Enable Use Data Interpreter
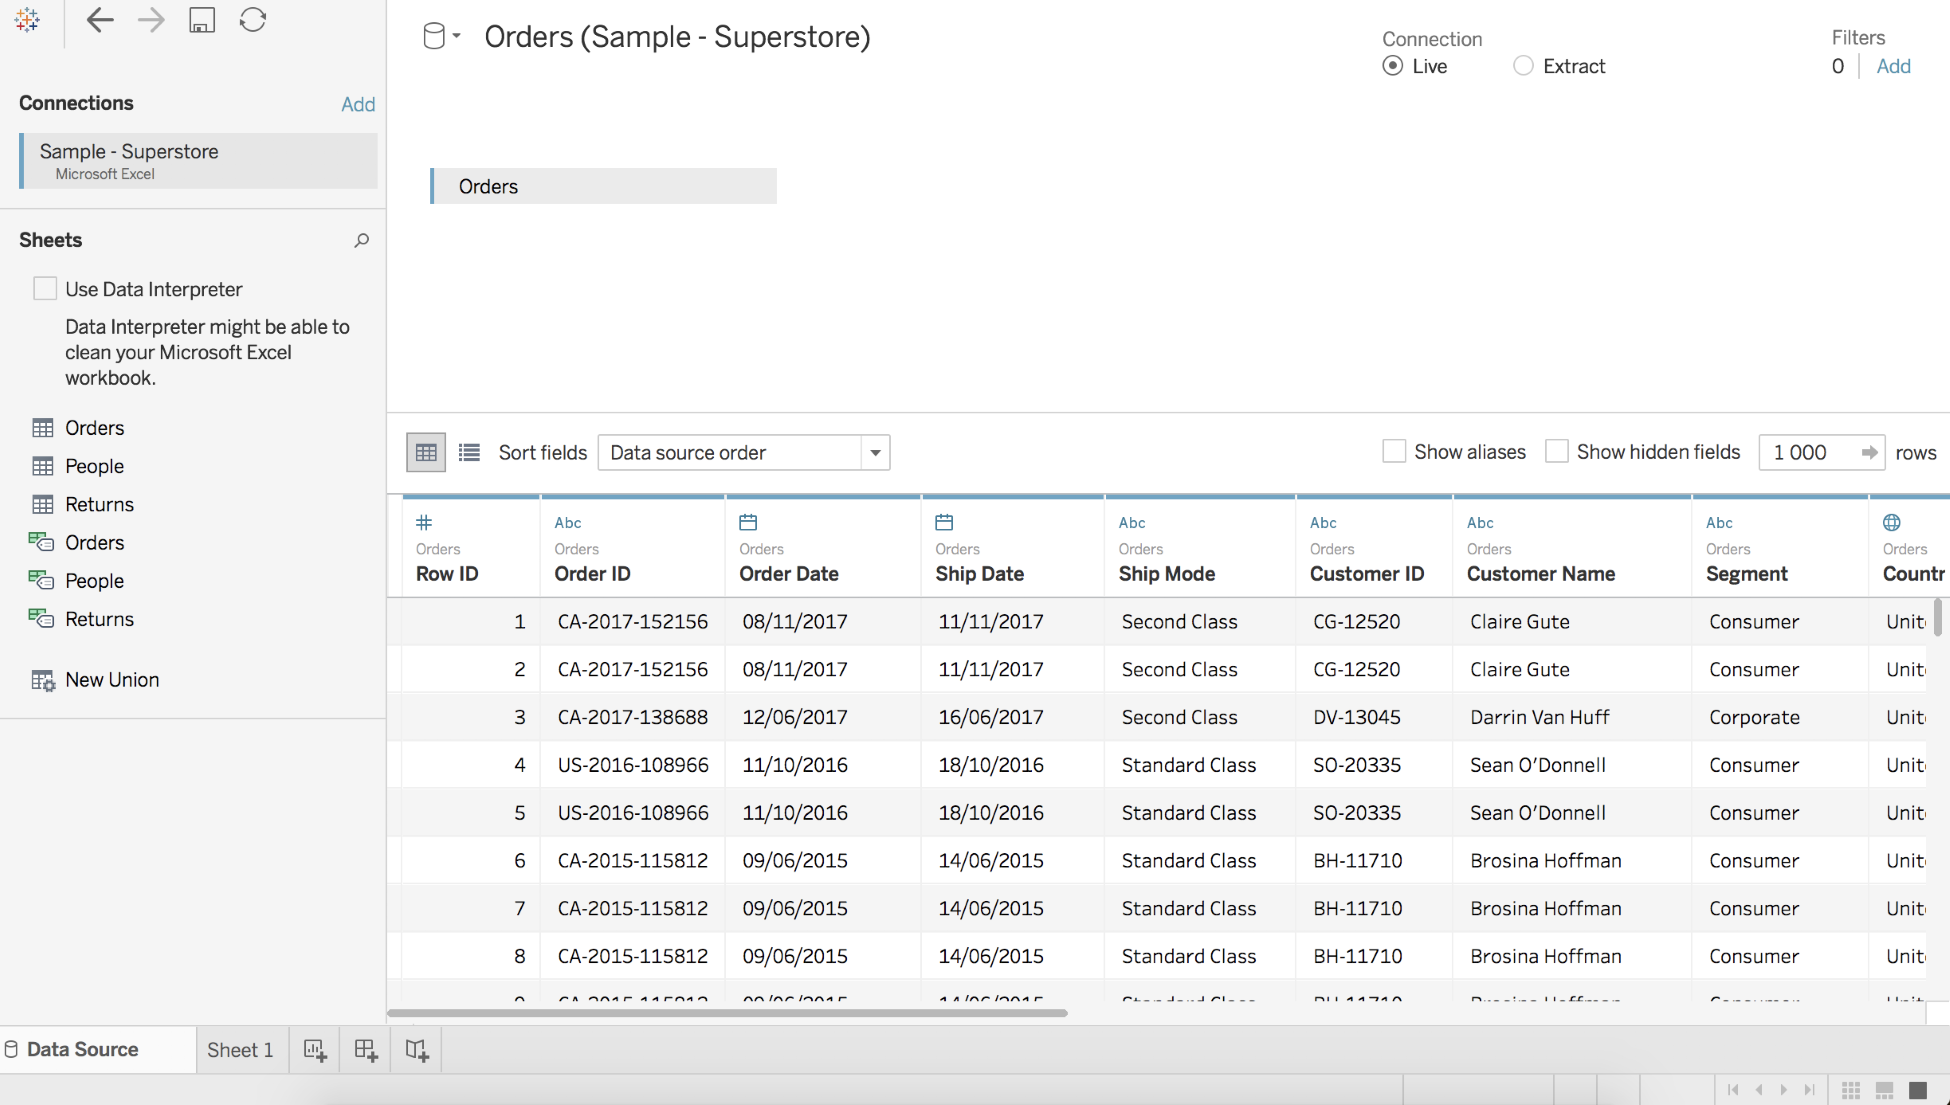 pos(45,289)
